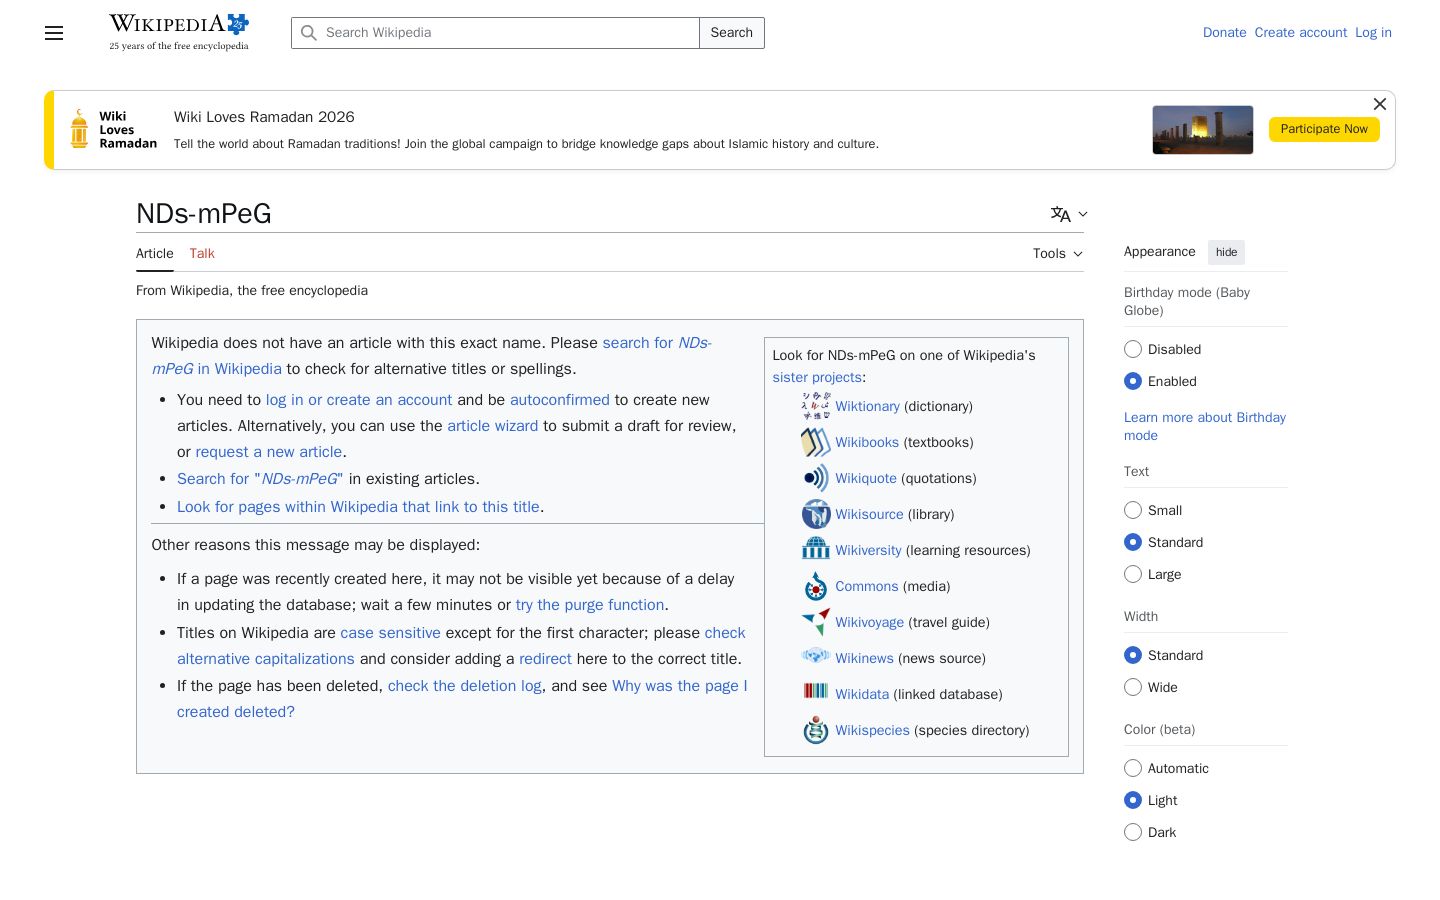Click the Wiktionary logo icon

(x=816, y=406)
